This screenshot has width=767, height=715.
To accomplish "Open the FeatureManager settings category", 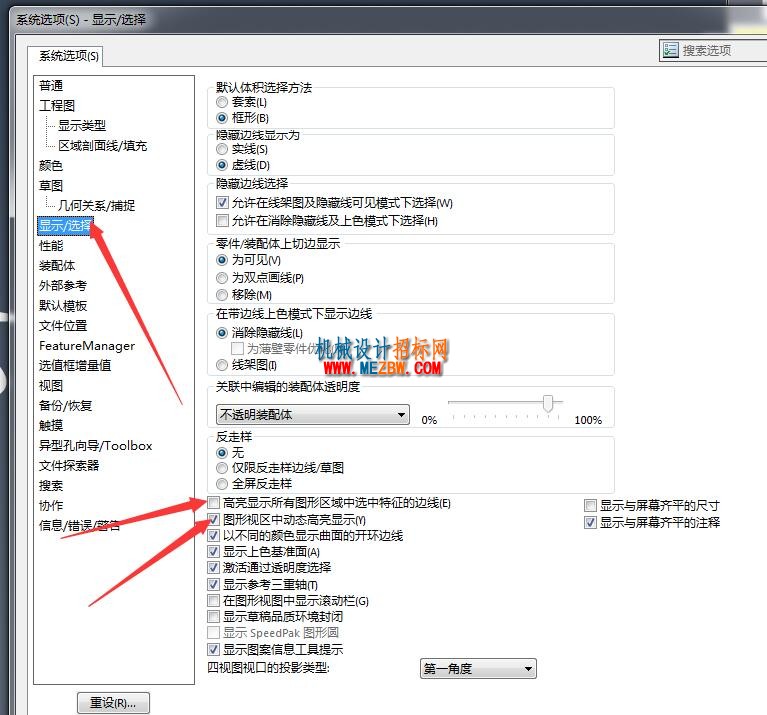I will click(87, 346).
